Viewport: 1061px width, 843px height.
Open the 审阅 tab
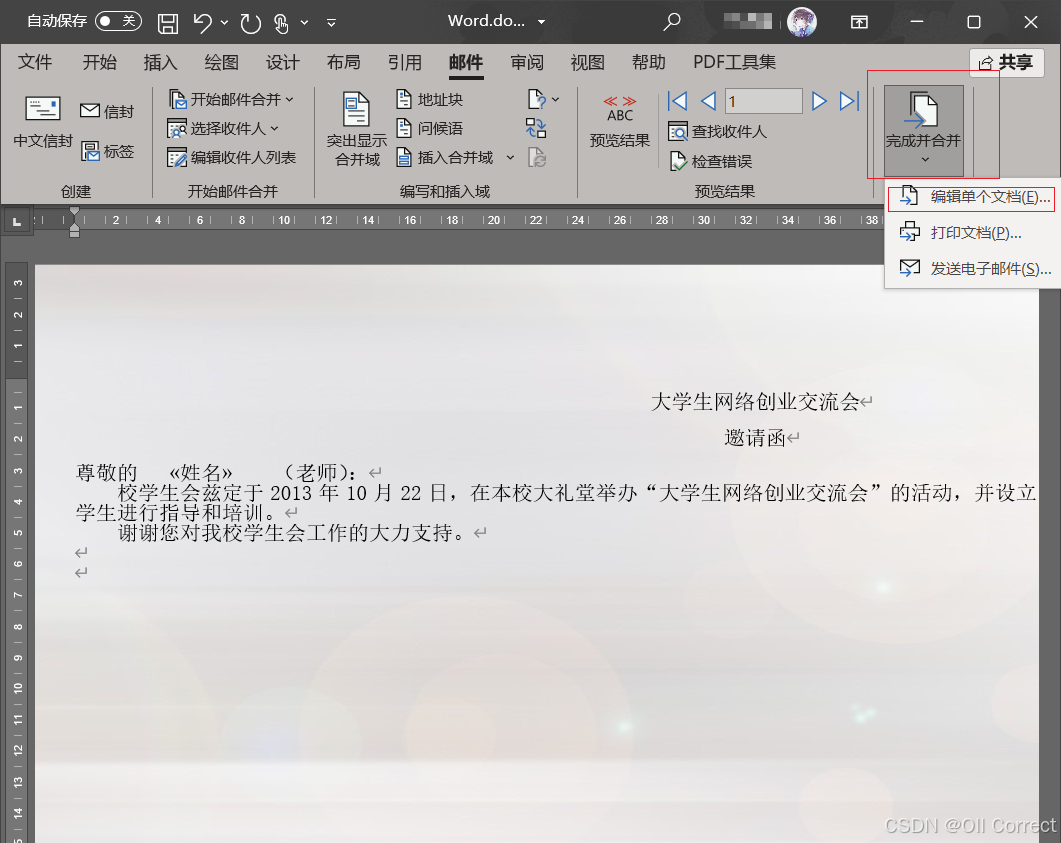pos(527,62)
